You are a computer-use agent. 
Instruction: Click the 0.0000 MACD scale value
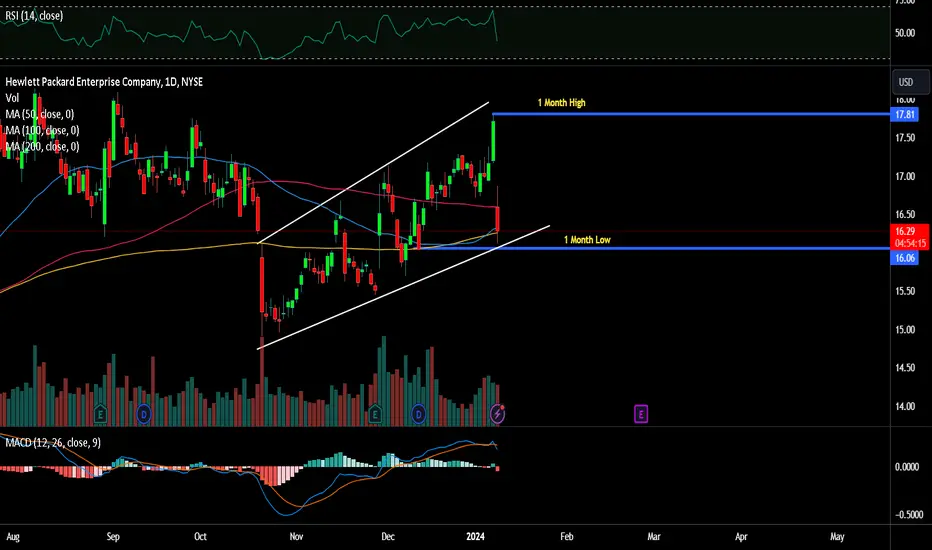pyautogui.click(x=907, y=467)
